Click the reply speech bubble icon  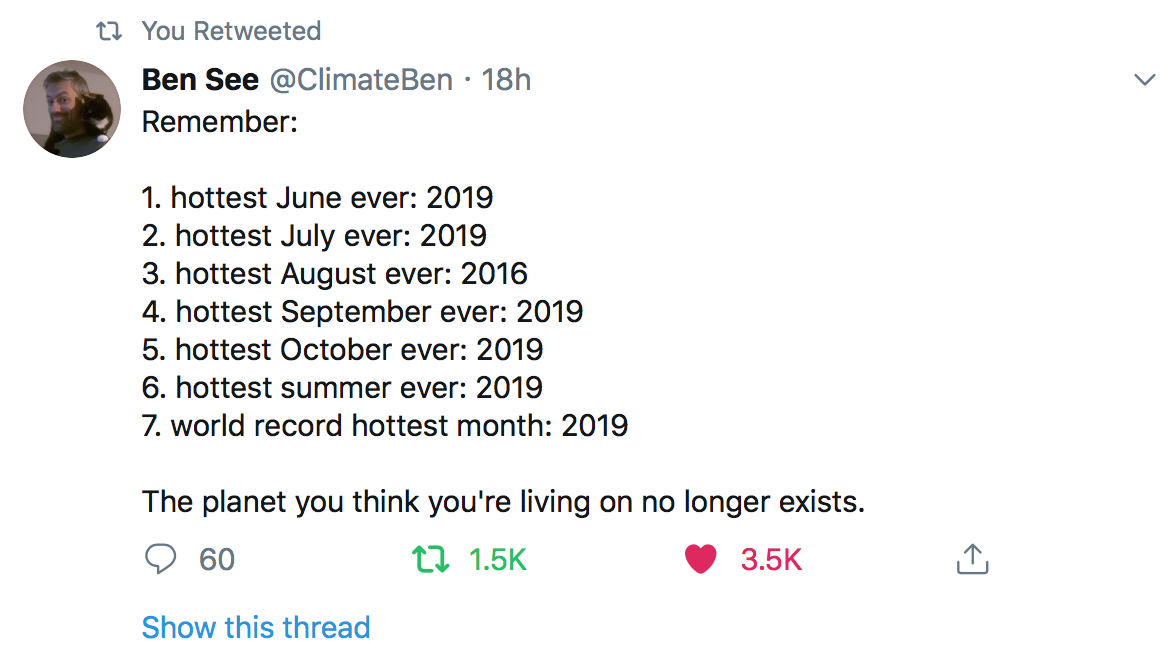(160, 558)
